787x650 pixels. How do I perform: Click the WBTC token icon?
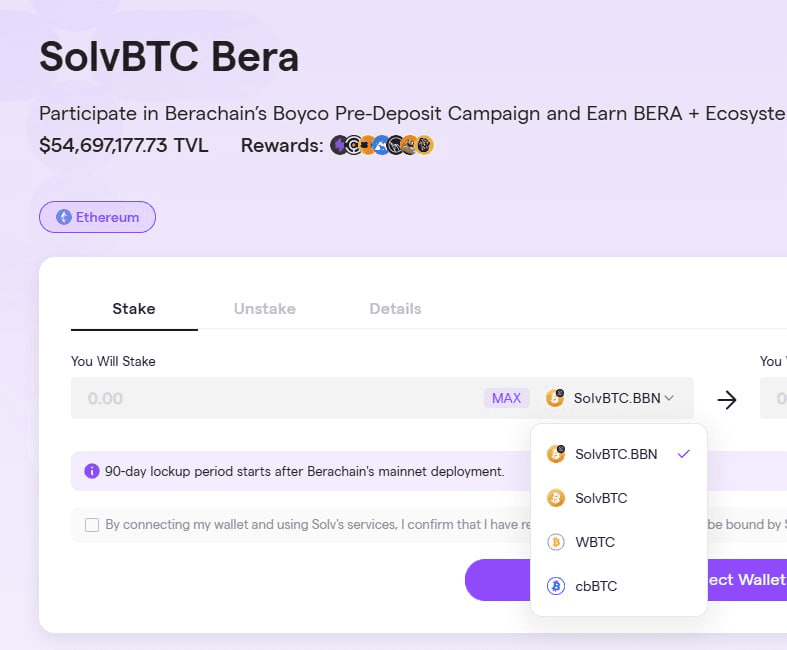pos(556,542)
